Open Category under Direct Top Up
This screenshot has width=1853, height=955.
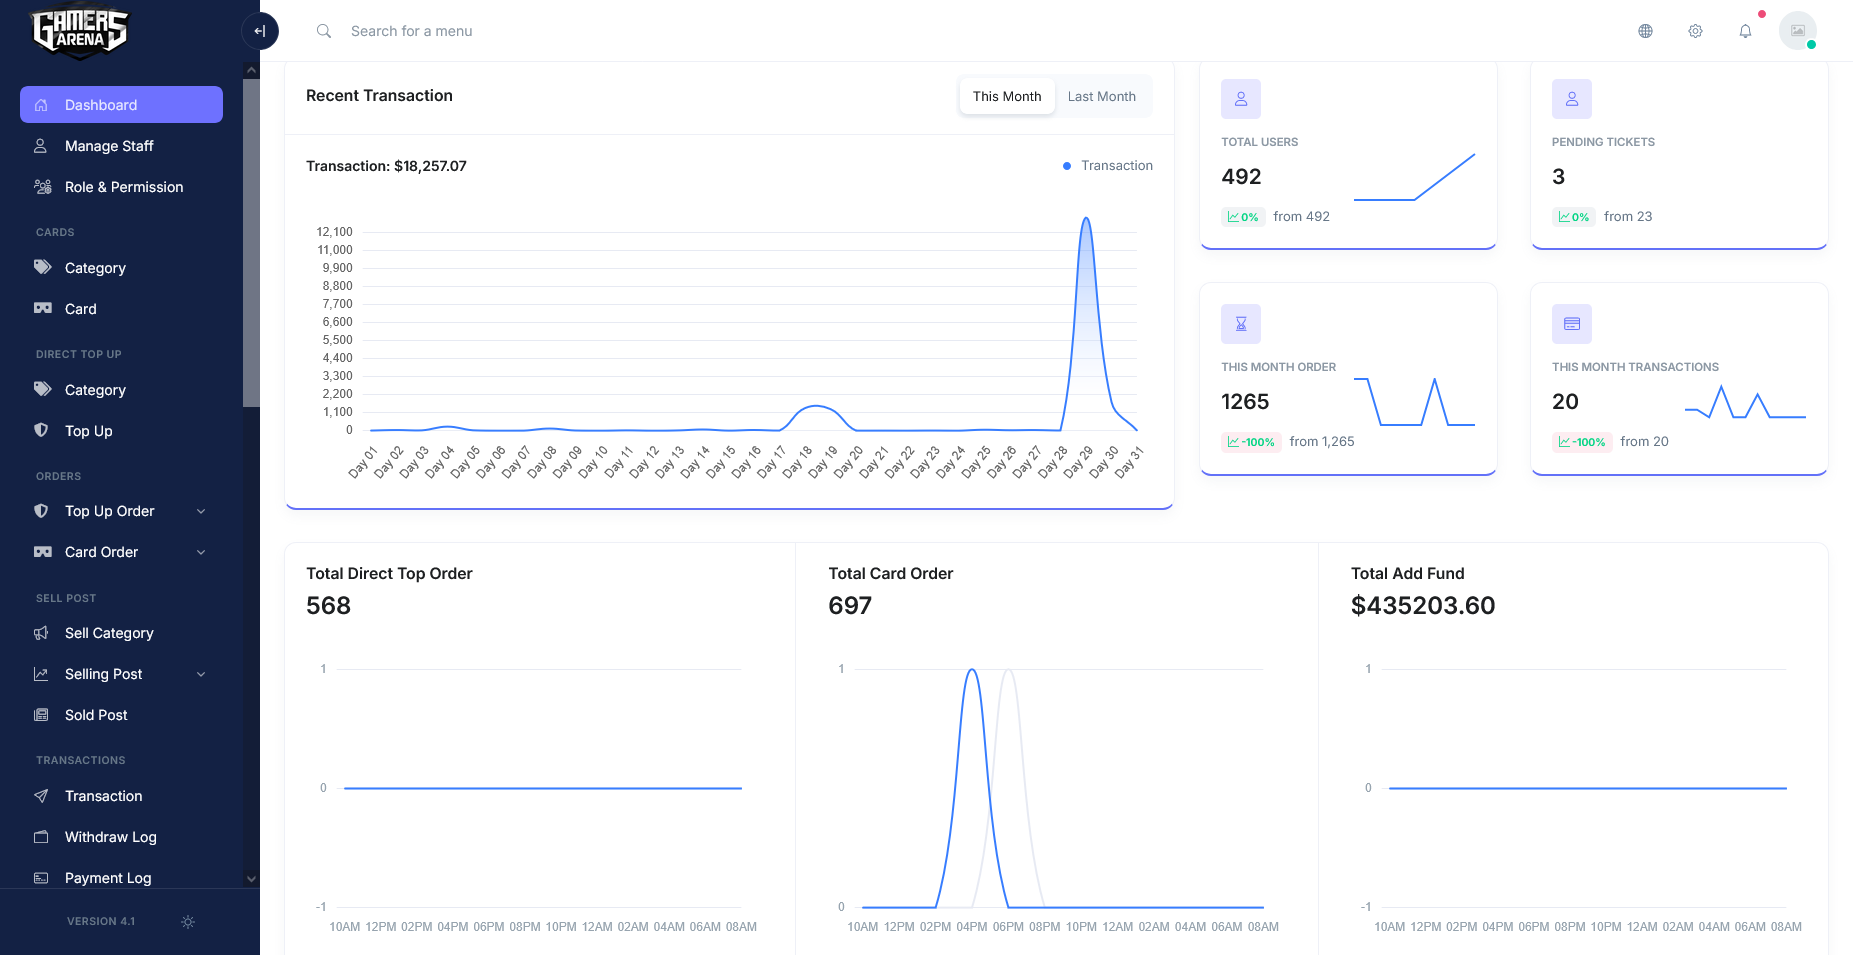click(x=121, y=390)
